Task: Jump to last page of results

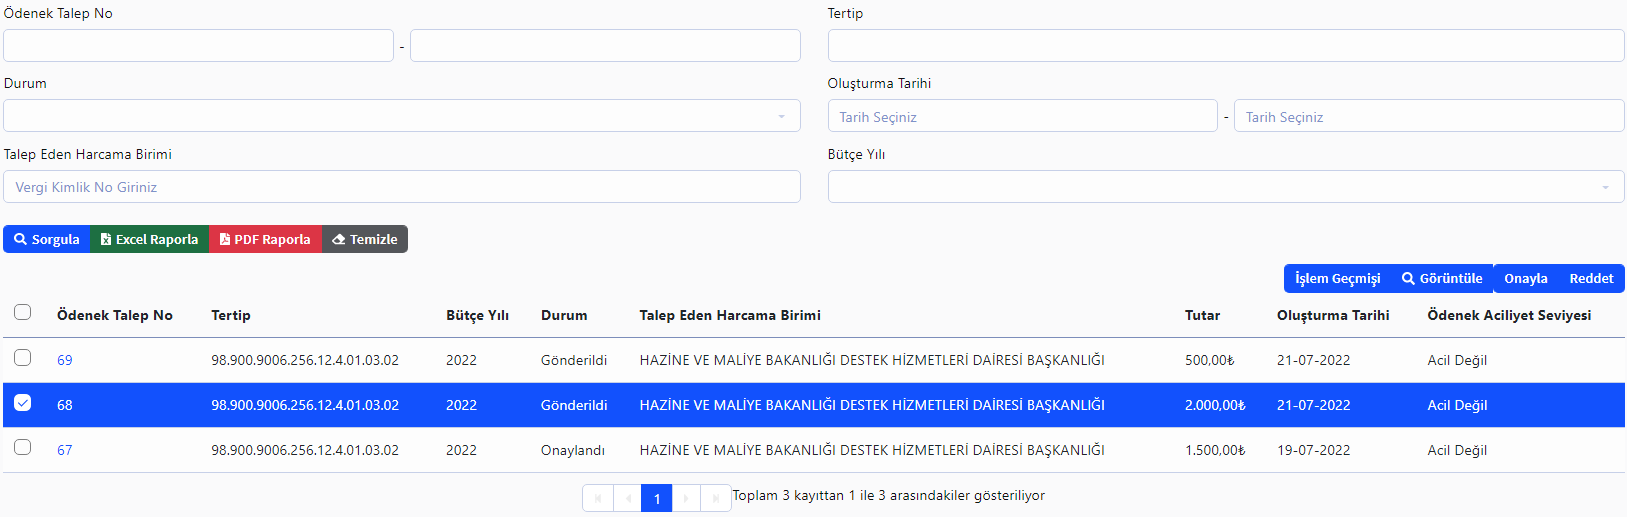Action: click(716, 498)
